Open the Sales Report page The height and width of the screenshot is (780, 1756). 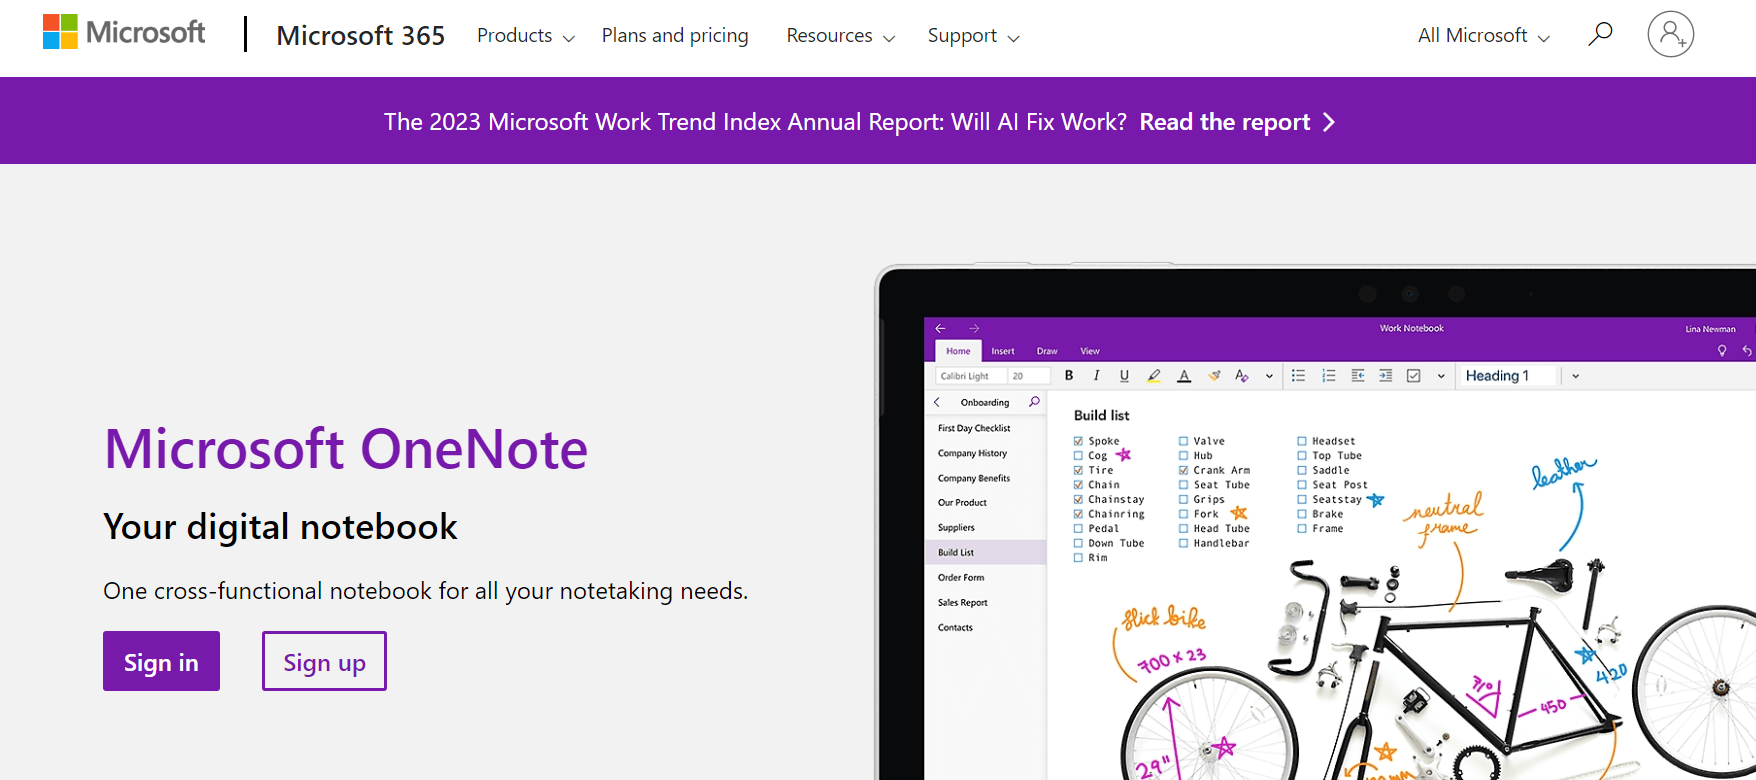point(963,603)
